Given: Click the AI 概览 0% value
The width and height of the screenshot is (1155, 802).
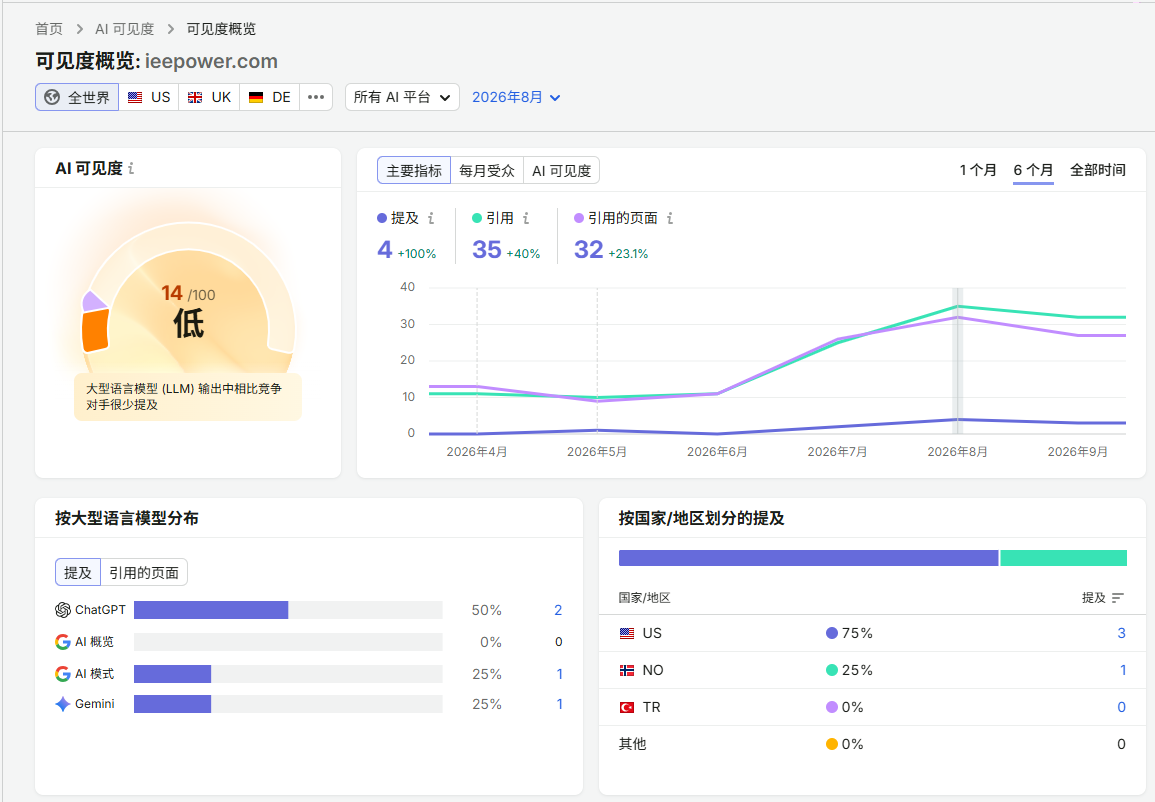Looking at the screenshot, I should [x=491, y=642].
